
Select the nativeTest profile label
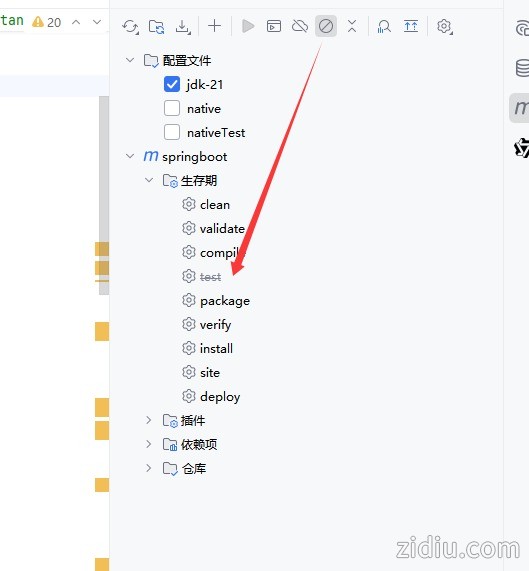click(x=216, y=133)
